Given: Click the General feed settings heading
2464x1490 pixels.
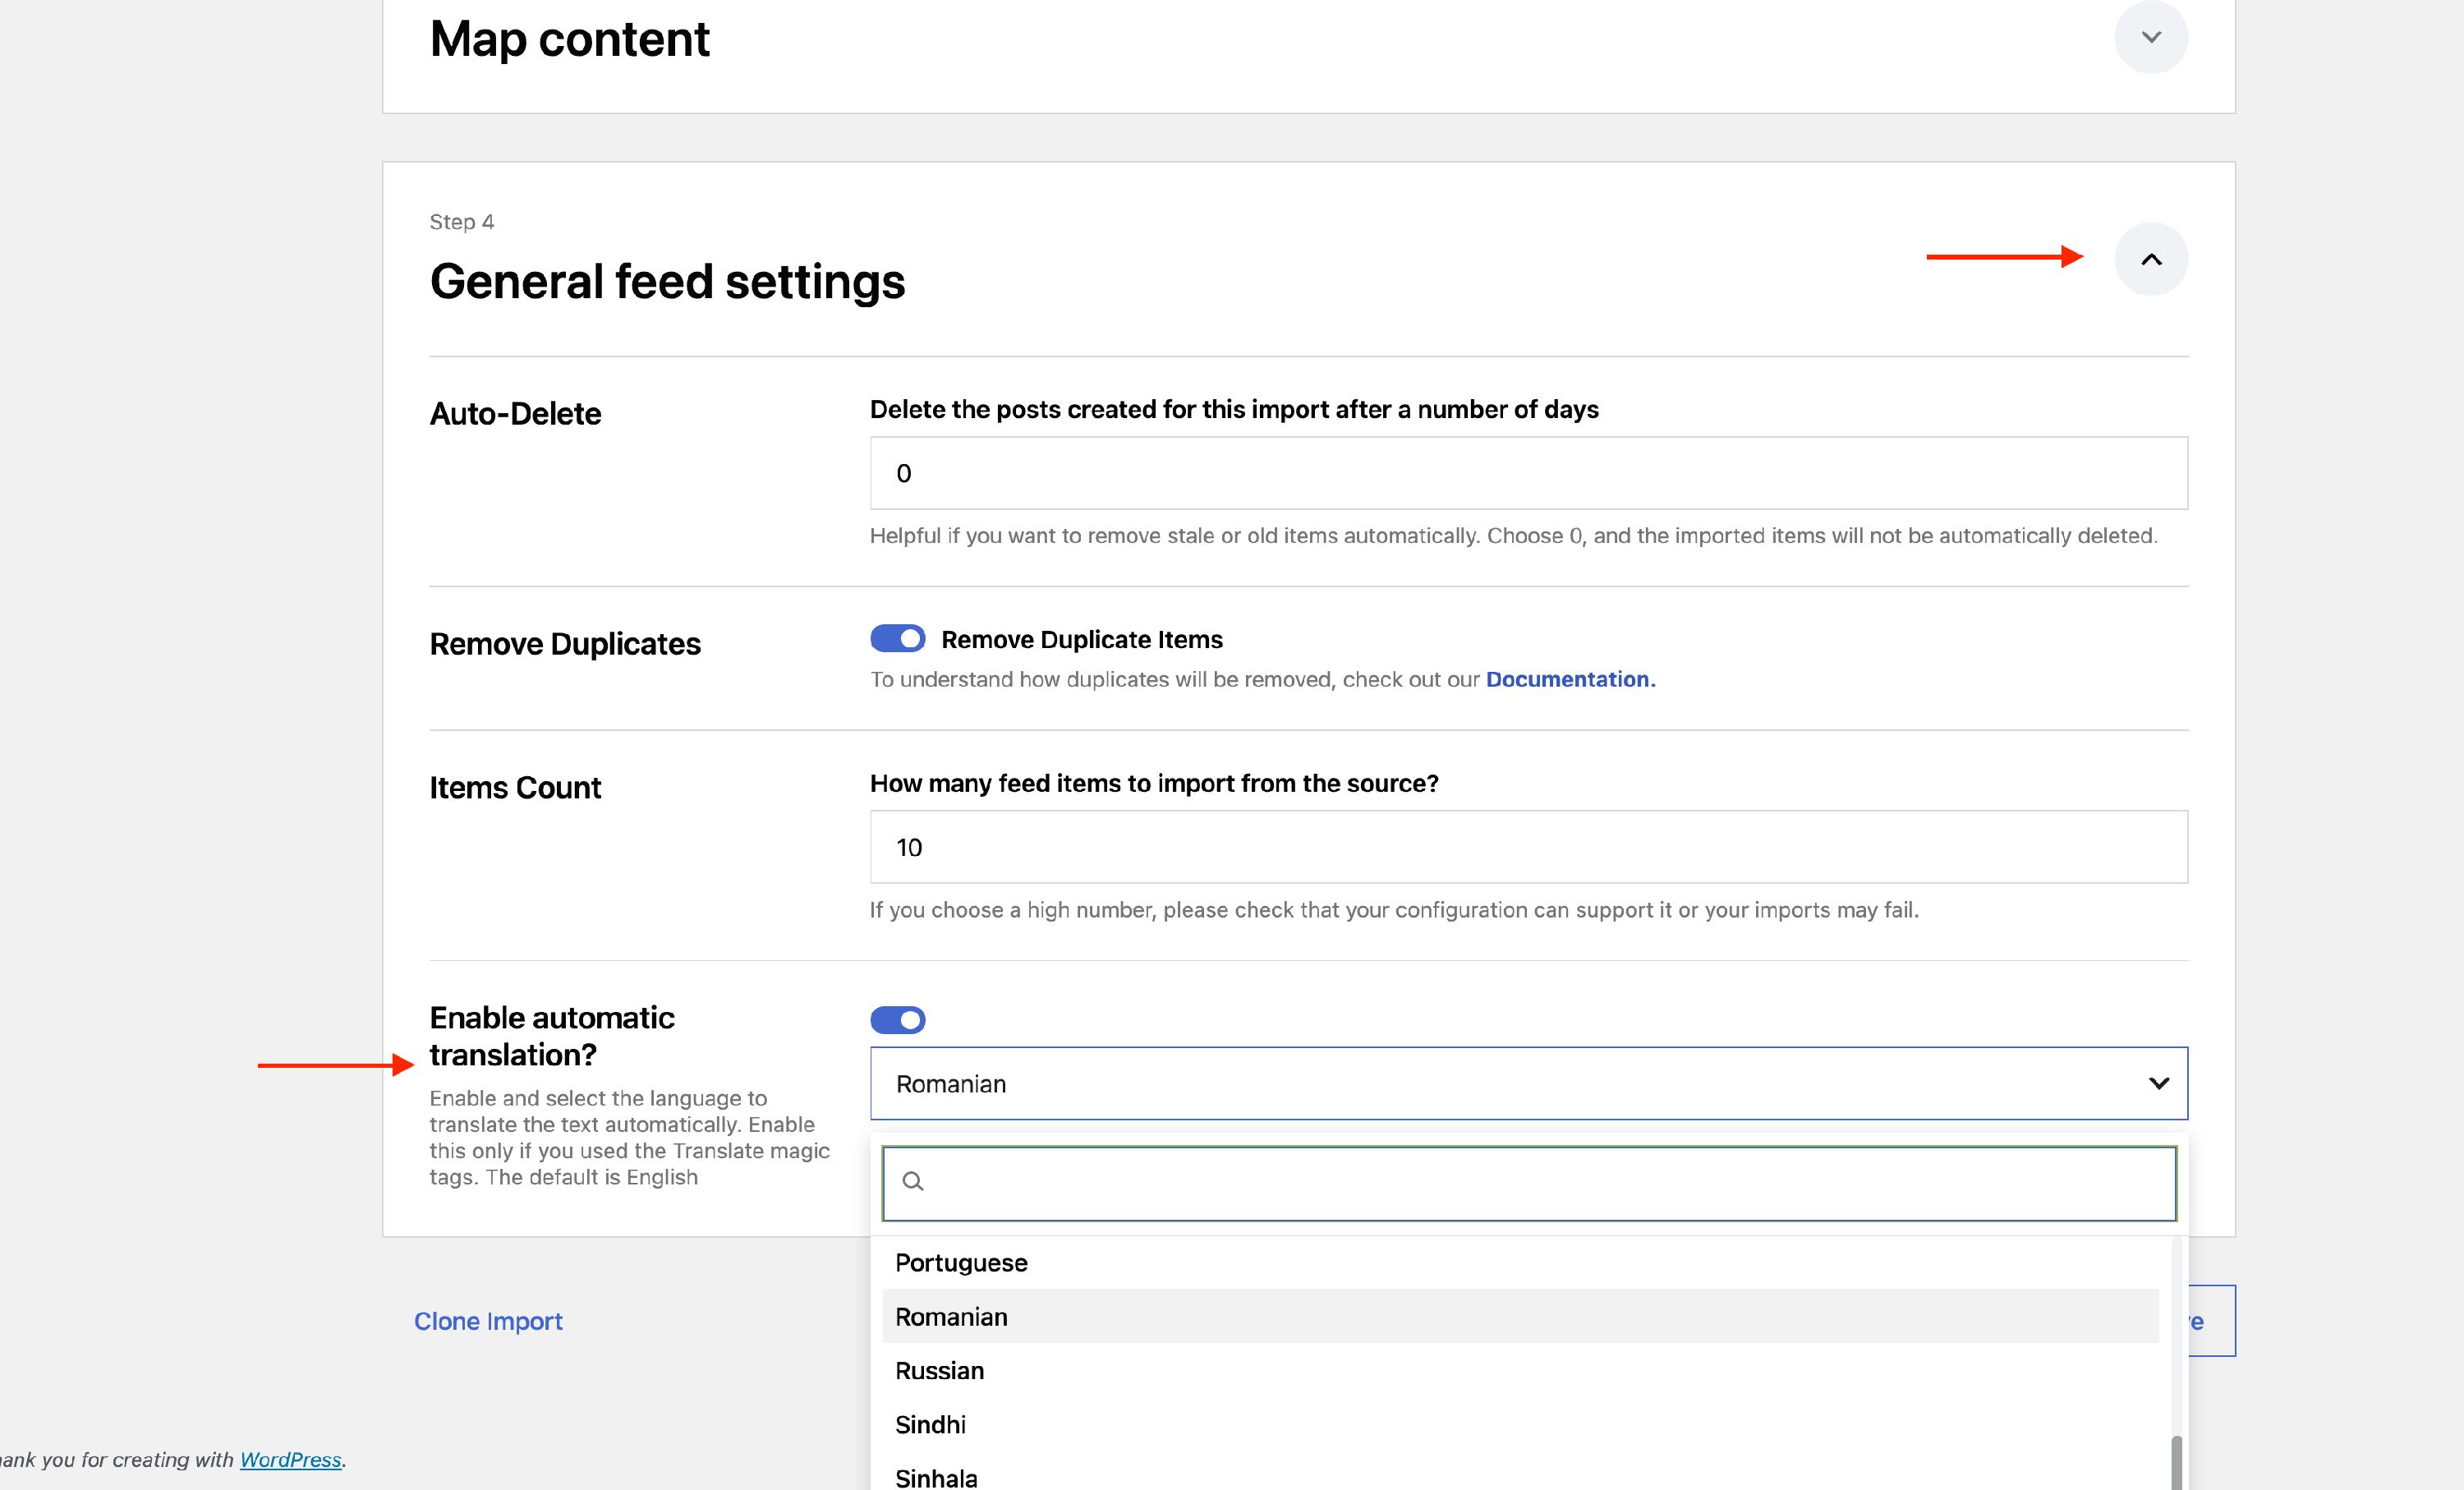Looking at the screenshot, I should (667, 281).
